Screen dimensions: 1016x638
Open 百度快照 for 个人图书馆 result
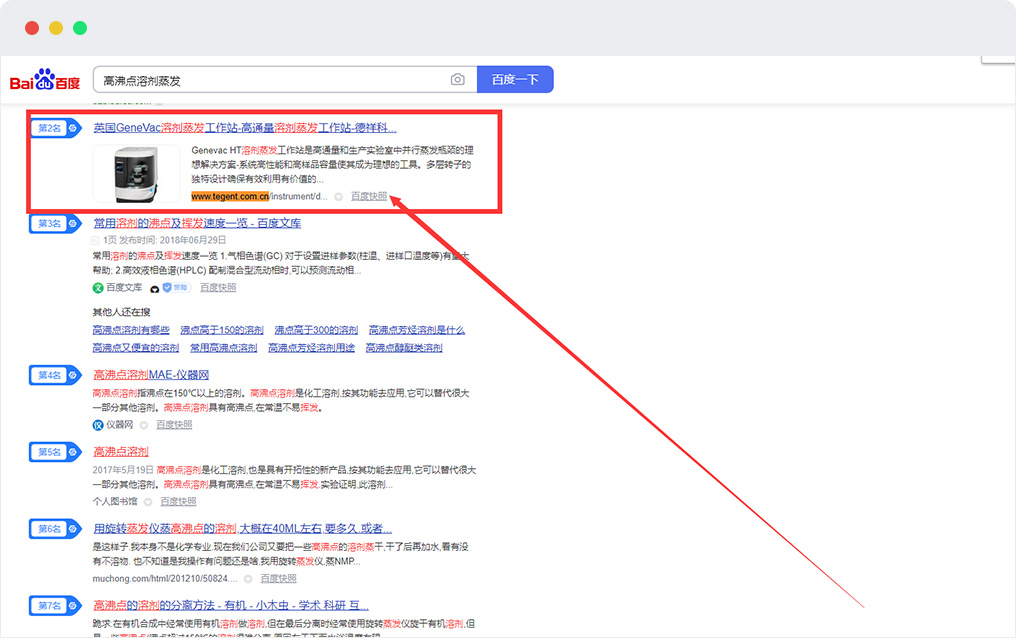point(178,501)
